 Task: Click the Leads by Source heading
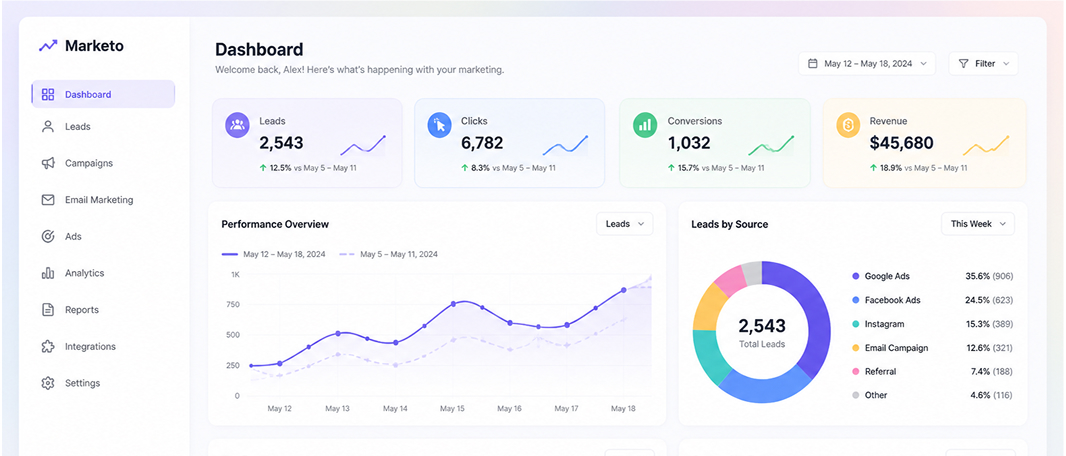729,224
